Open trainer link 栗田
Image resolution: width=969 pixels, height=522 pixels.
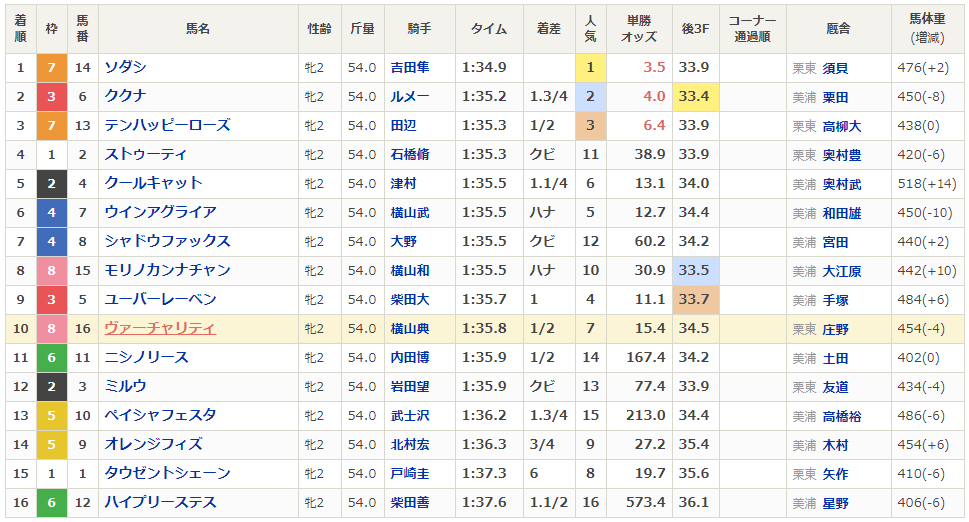tap(836, 98)
